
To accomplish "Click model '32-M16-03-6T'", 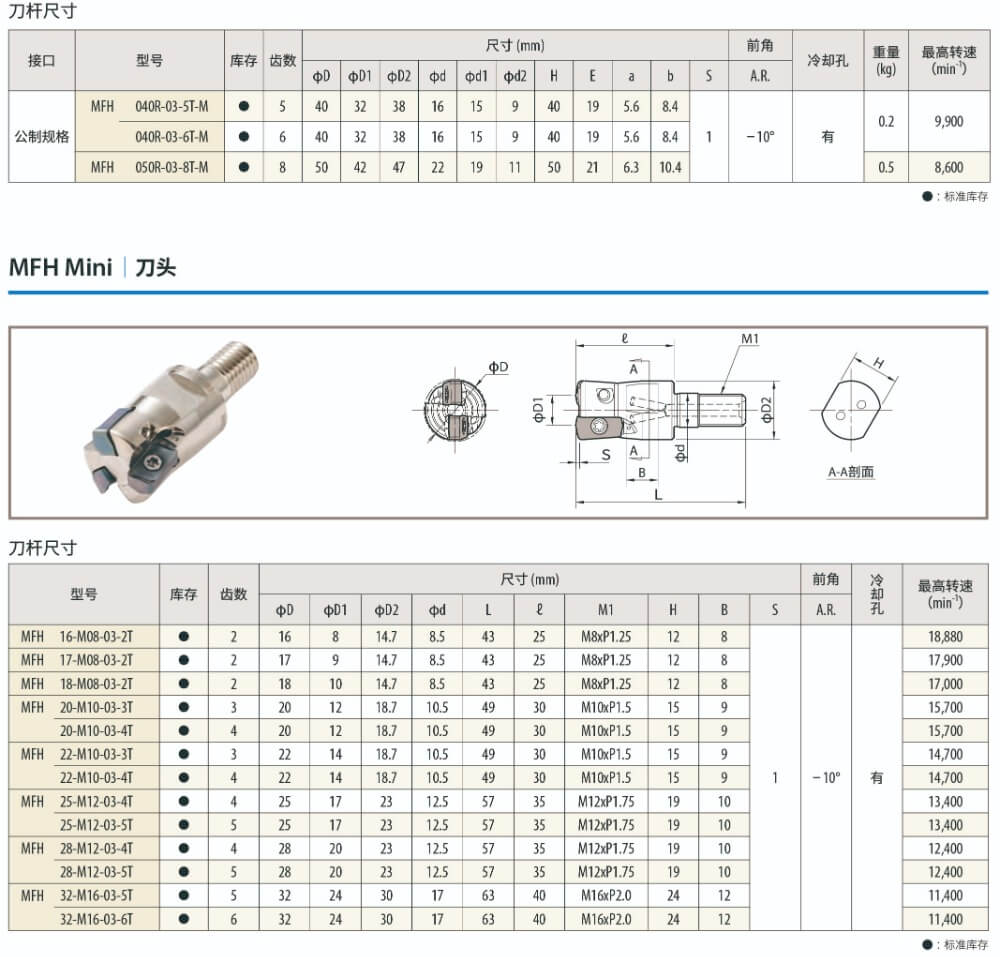I will tap(96, 919).
